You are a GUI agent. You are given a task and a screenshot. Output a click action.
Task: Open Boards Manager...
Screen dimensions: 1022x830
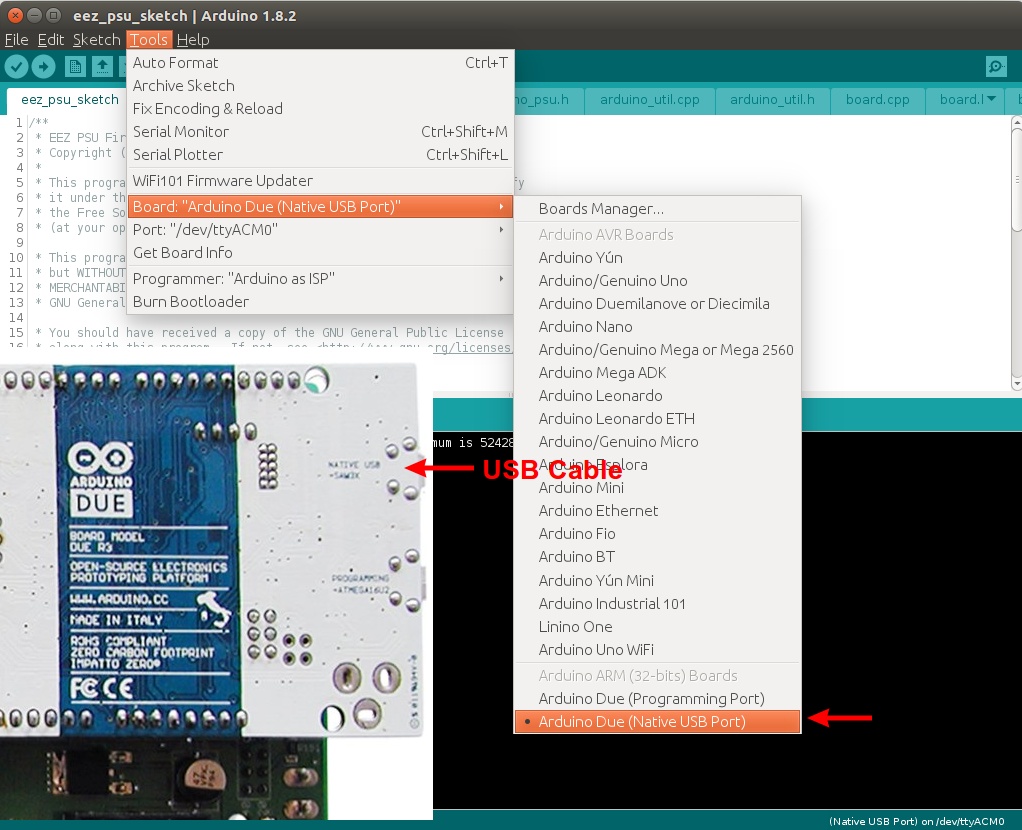(x=658, y=209)
